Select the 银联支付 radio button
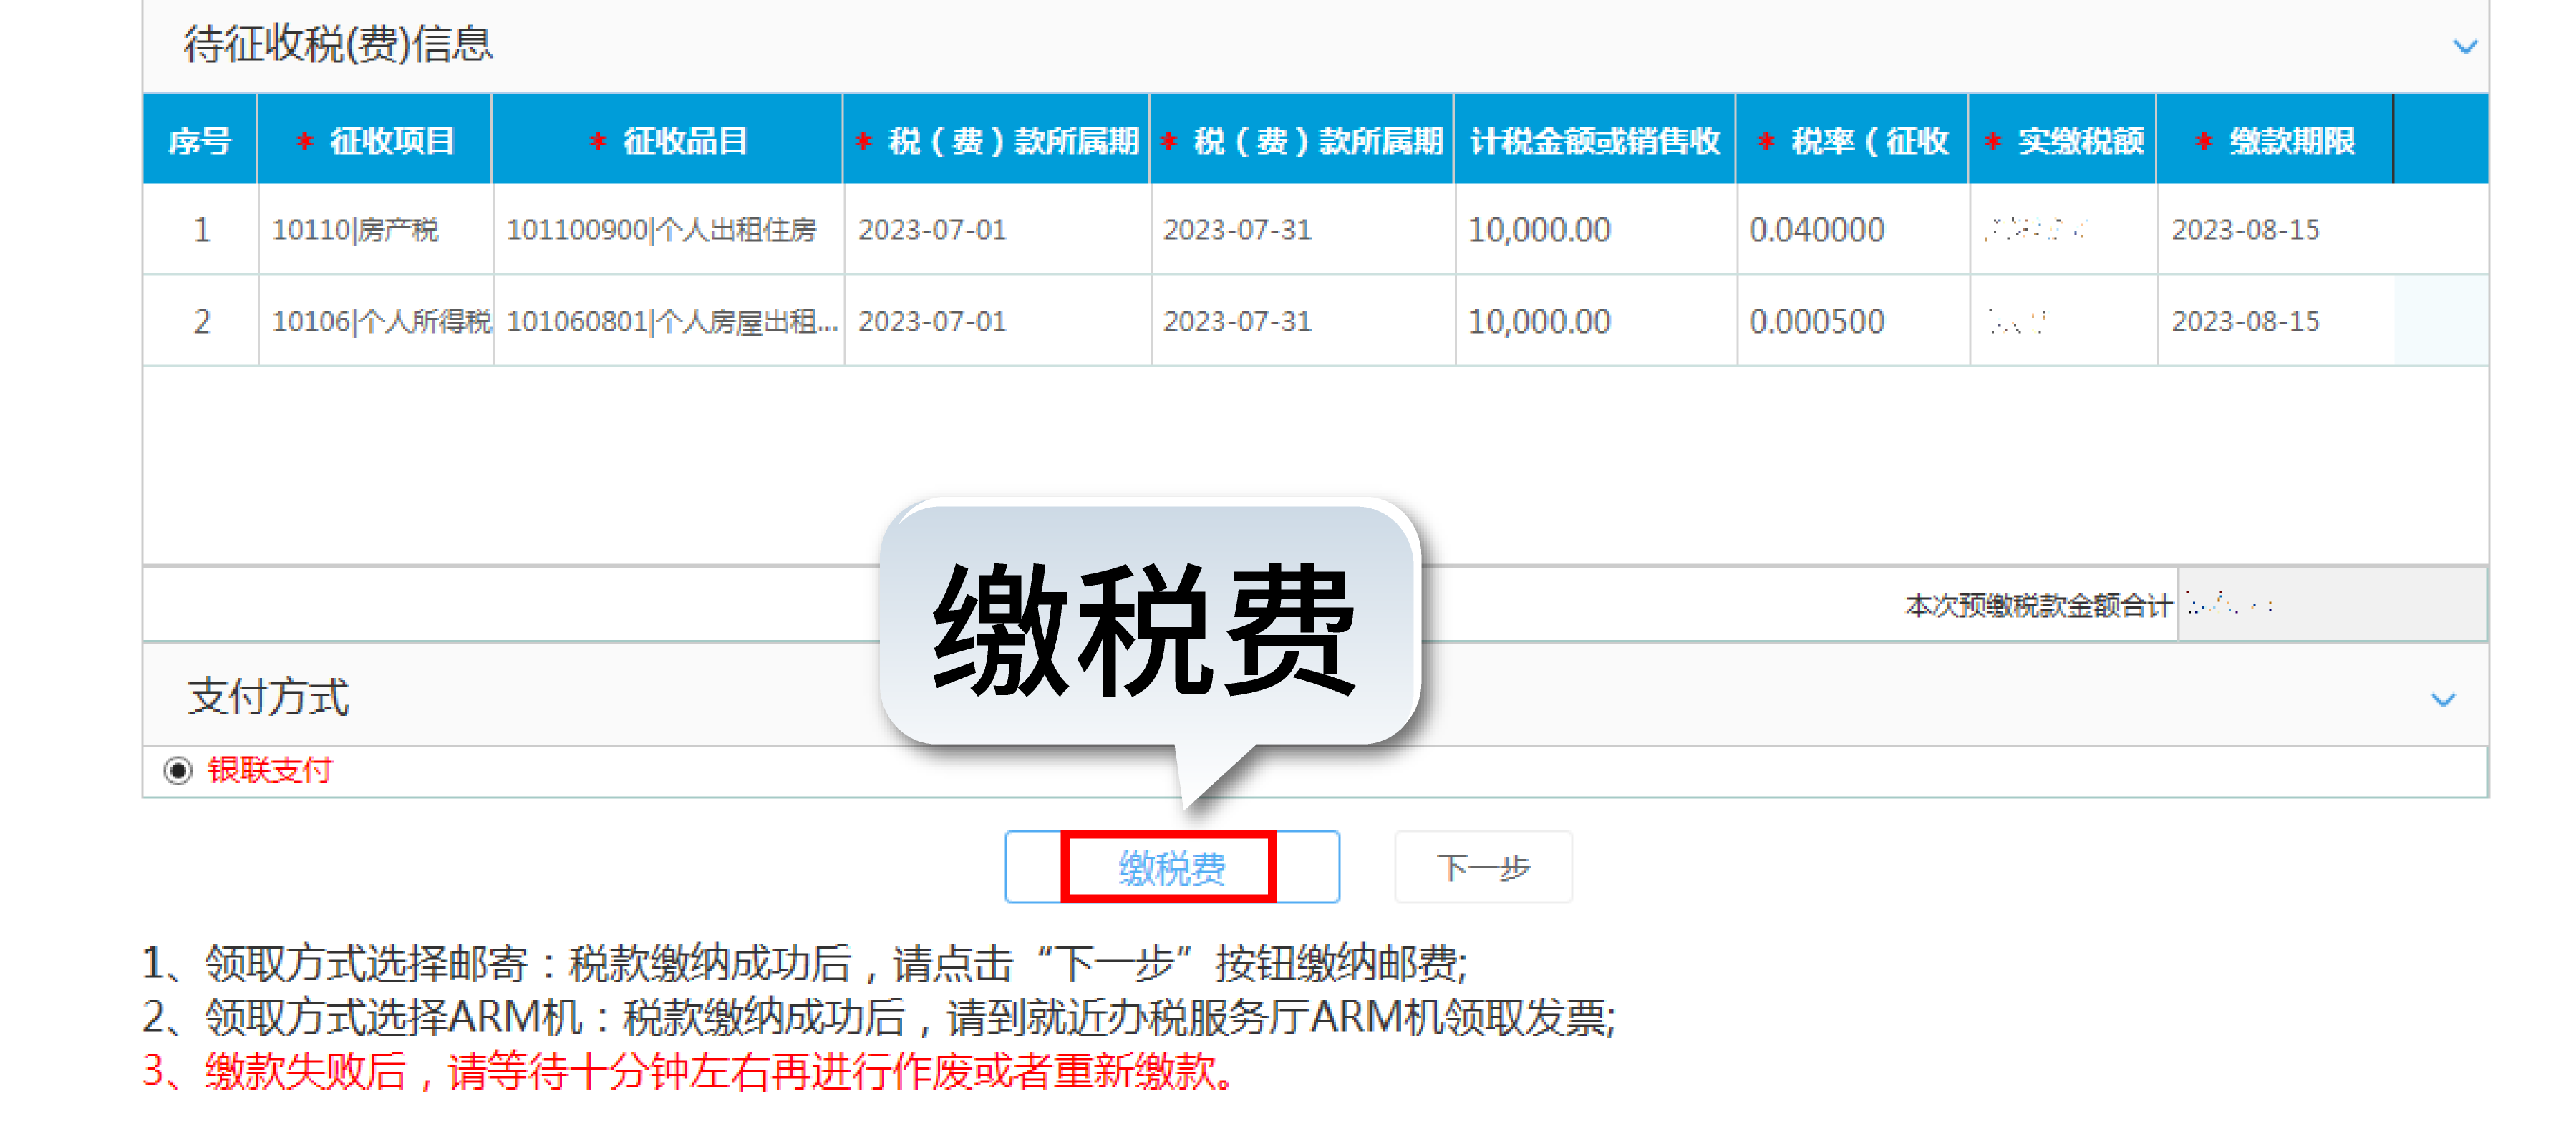The width and height of the screenshot is (2576, 1139). click(177, 771)
